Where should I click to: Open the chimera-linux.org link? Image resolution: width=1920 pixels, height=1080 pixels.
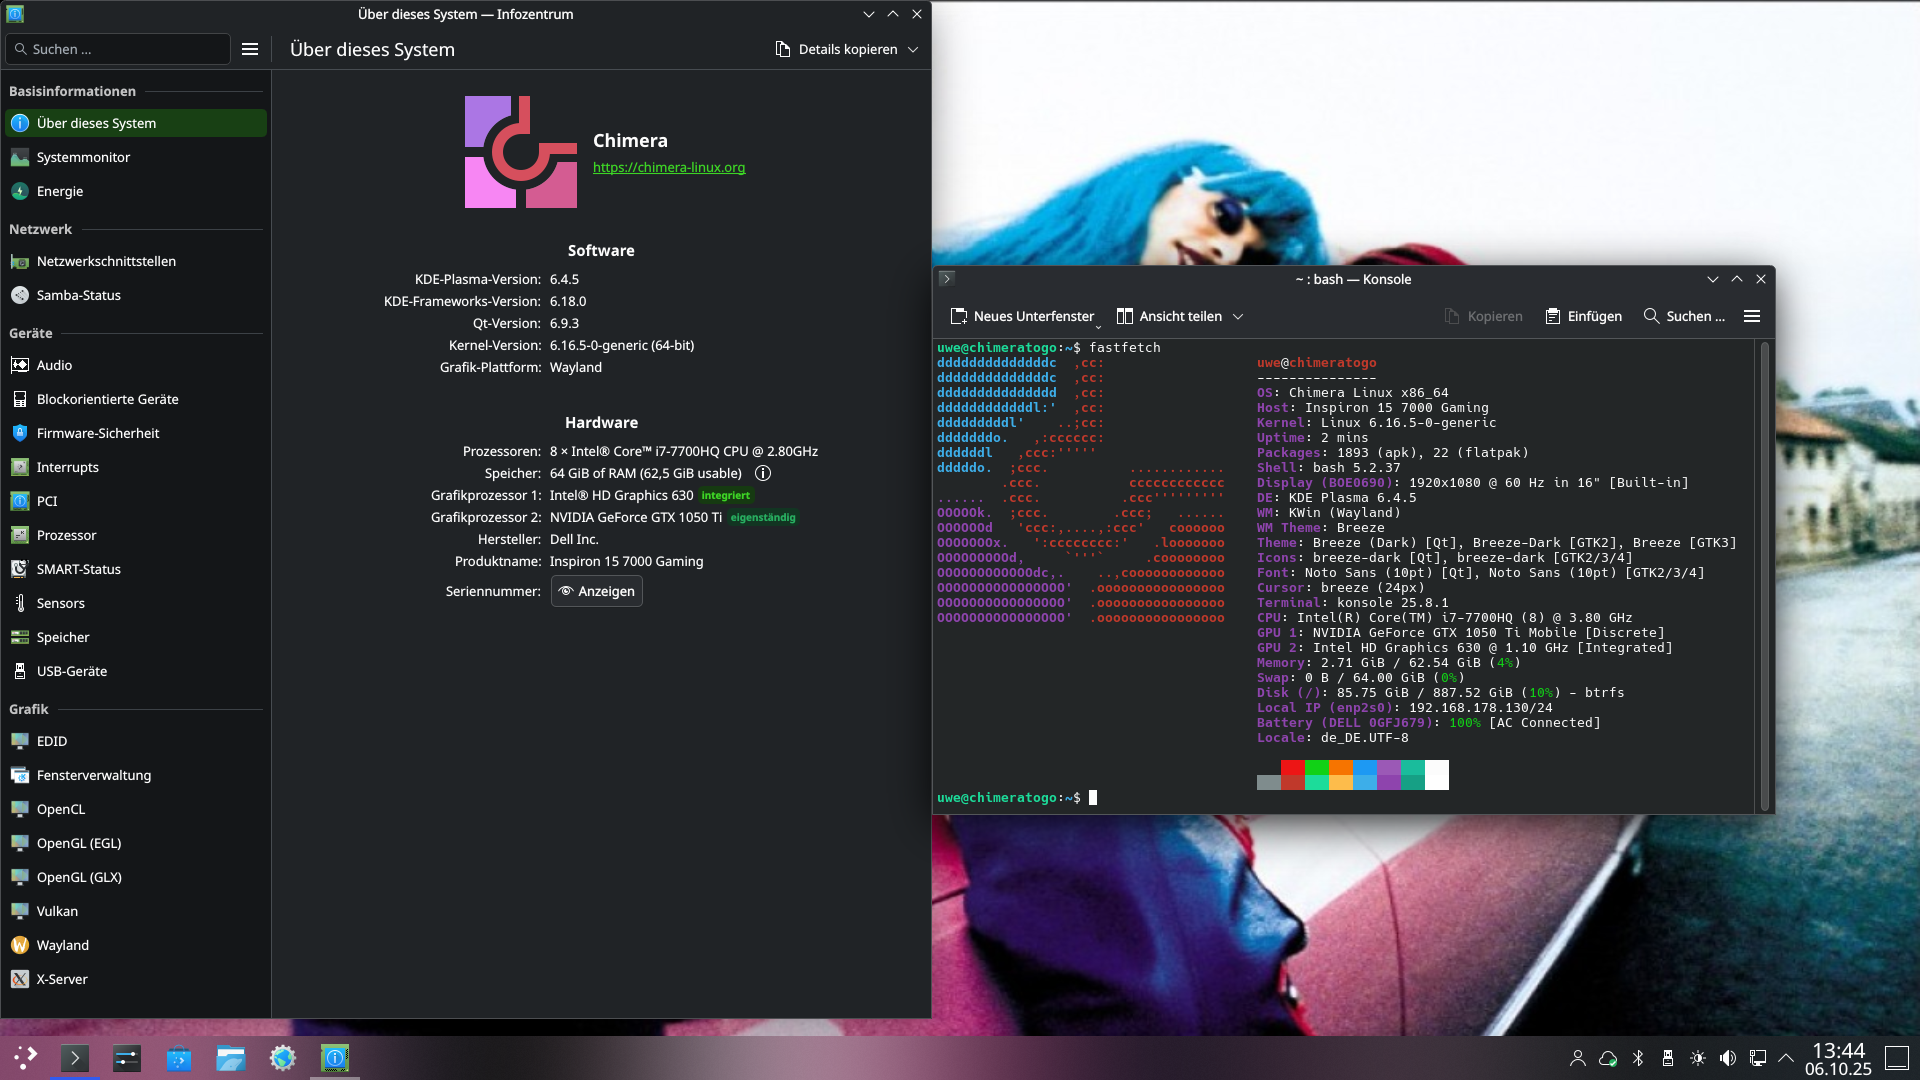669,167
